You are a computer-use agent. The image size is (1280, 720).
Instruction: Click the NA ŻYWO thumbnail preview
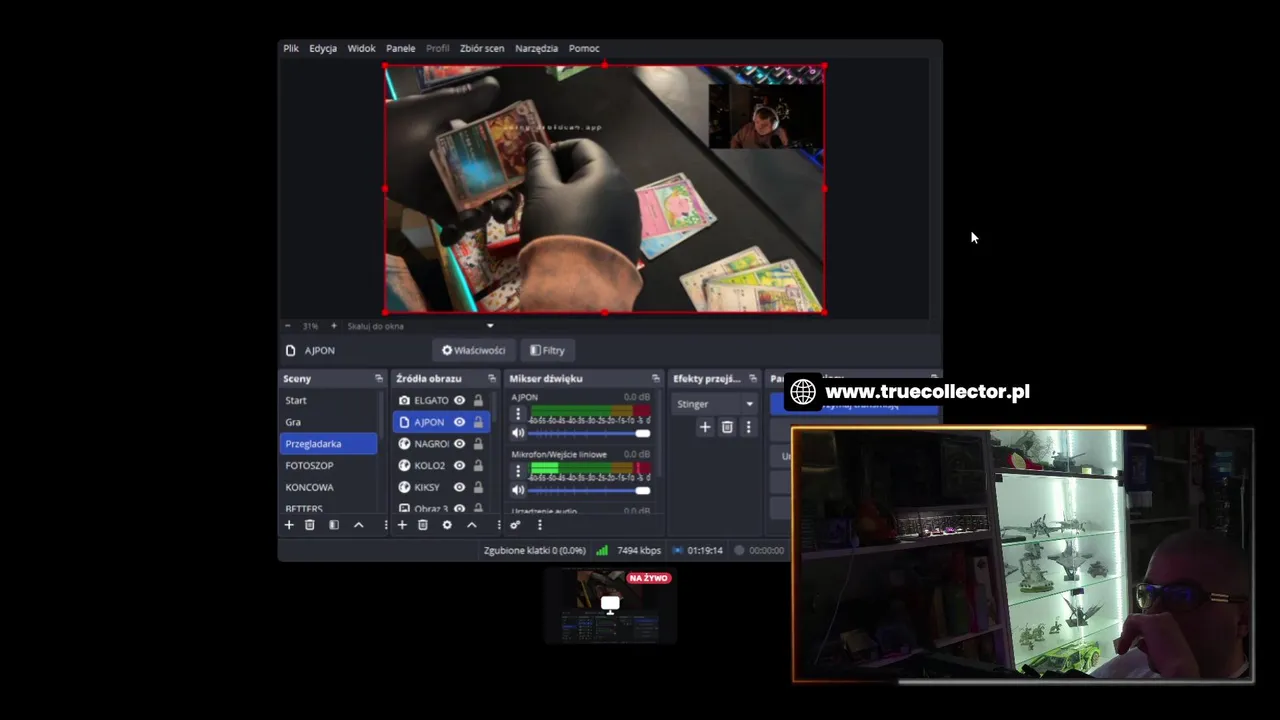coord(611,605)
